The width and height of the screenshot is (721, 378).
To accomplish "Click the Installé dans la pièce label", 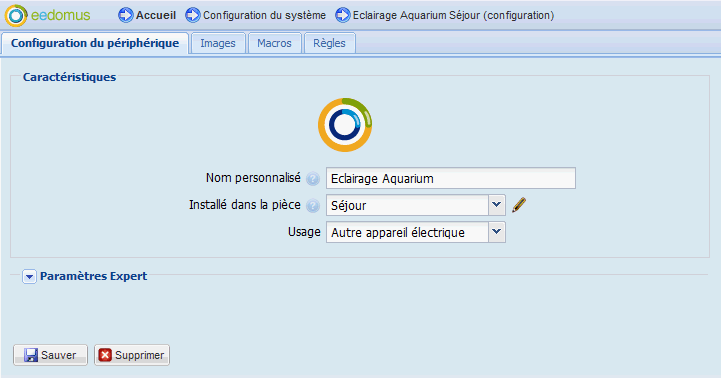I will (245, 205).
